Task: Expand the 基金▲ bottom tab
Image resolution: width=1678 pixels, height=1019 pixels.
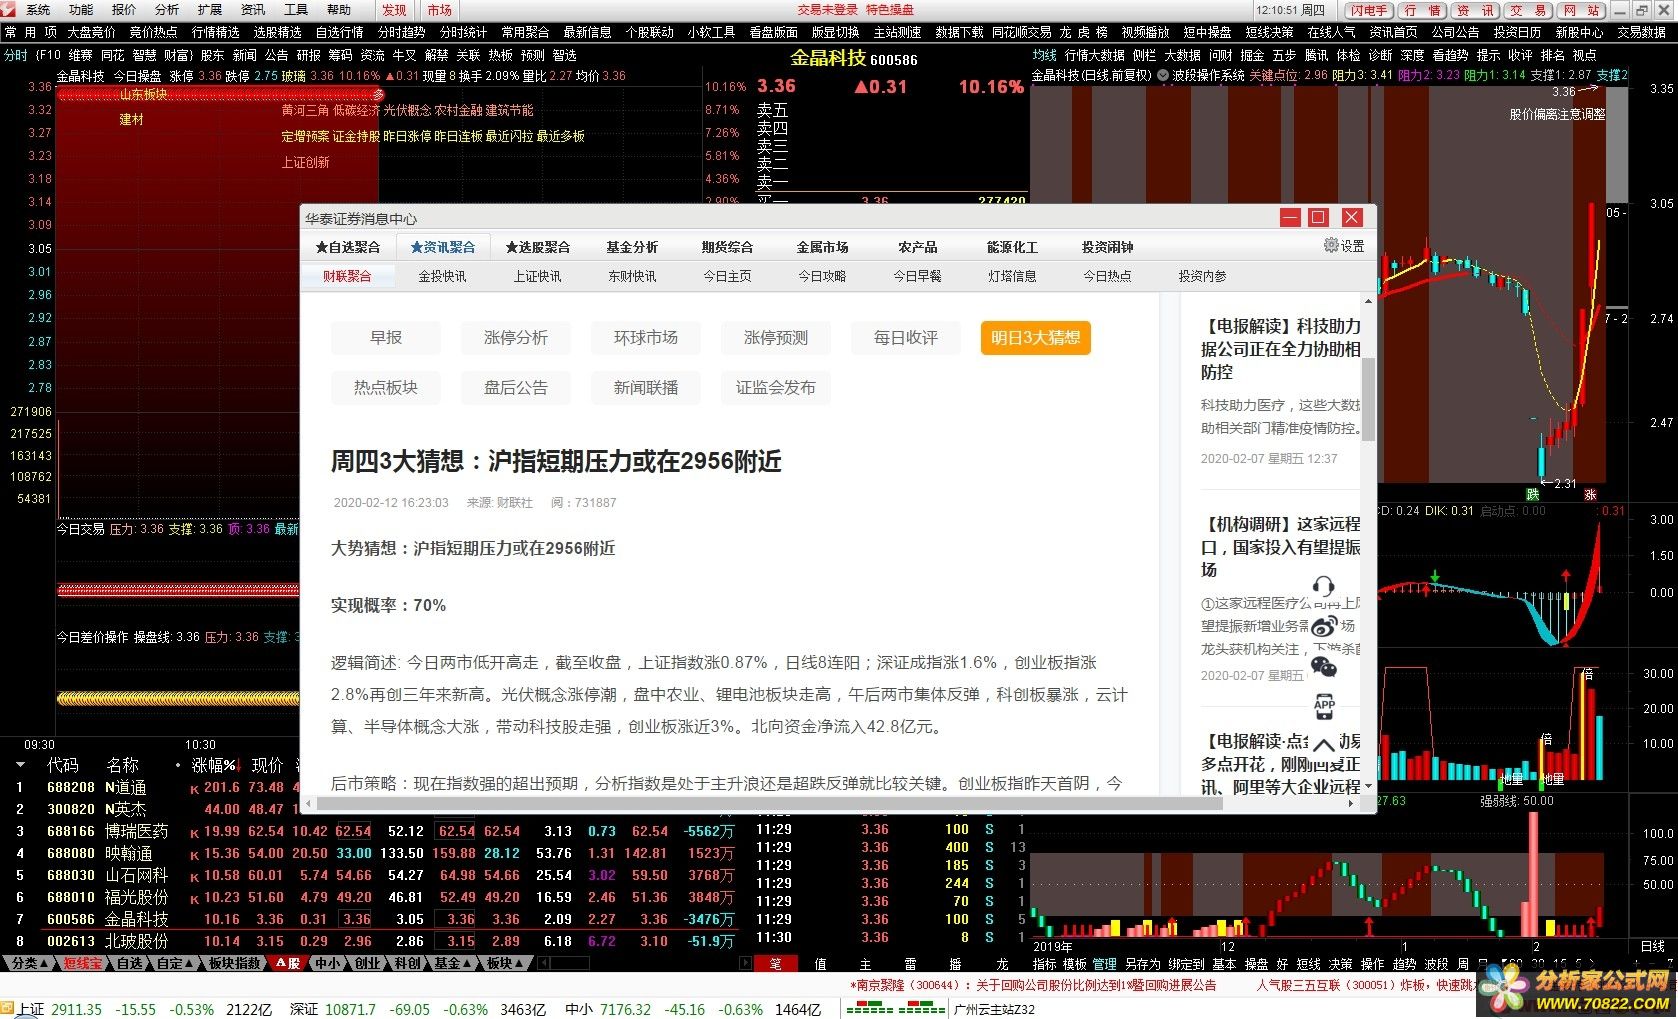Action: [452, 963]
